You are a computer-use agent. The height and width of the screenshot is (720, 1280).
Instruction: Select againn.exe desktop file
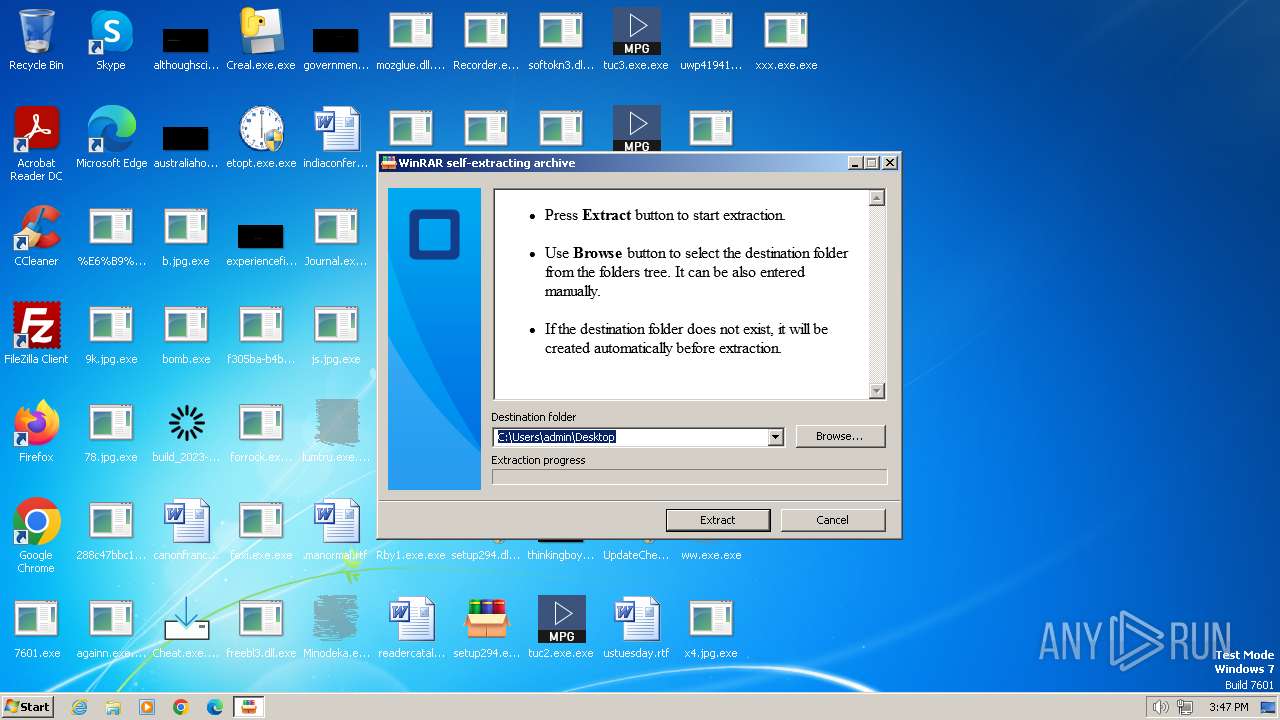[x=111, y=628]
